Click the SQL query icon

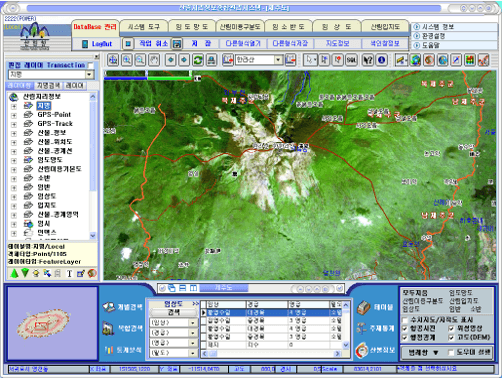pyautogui.click(x=351, y=60)
